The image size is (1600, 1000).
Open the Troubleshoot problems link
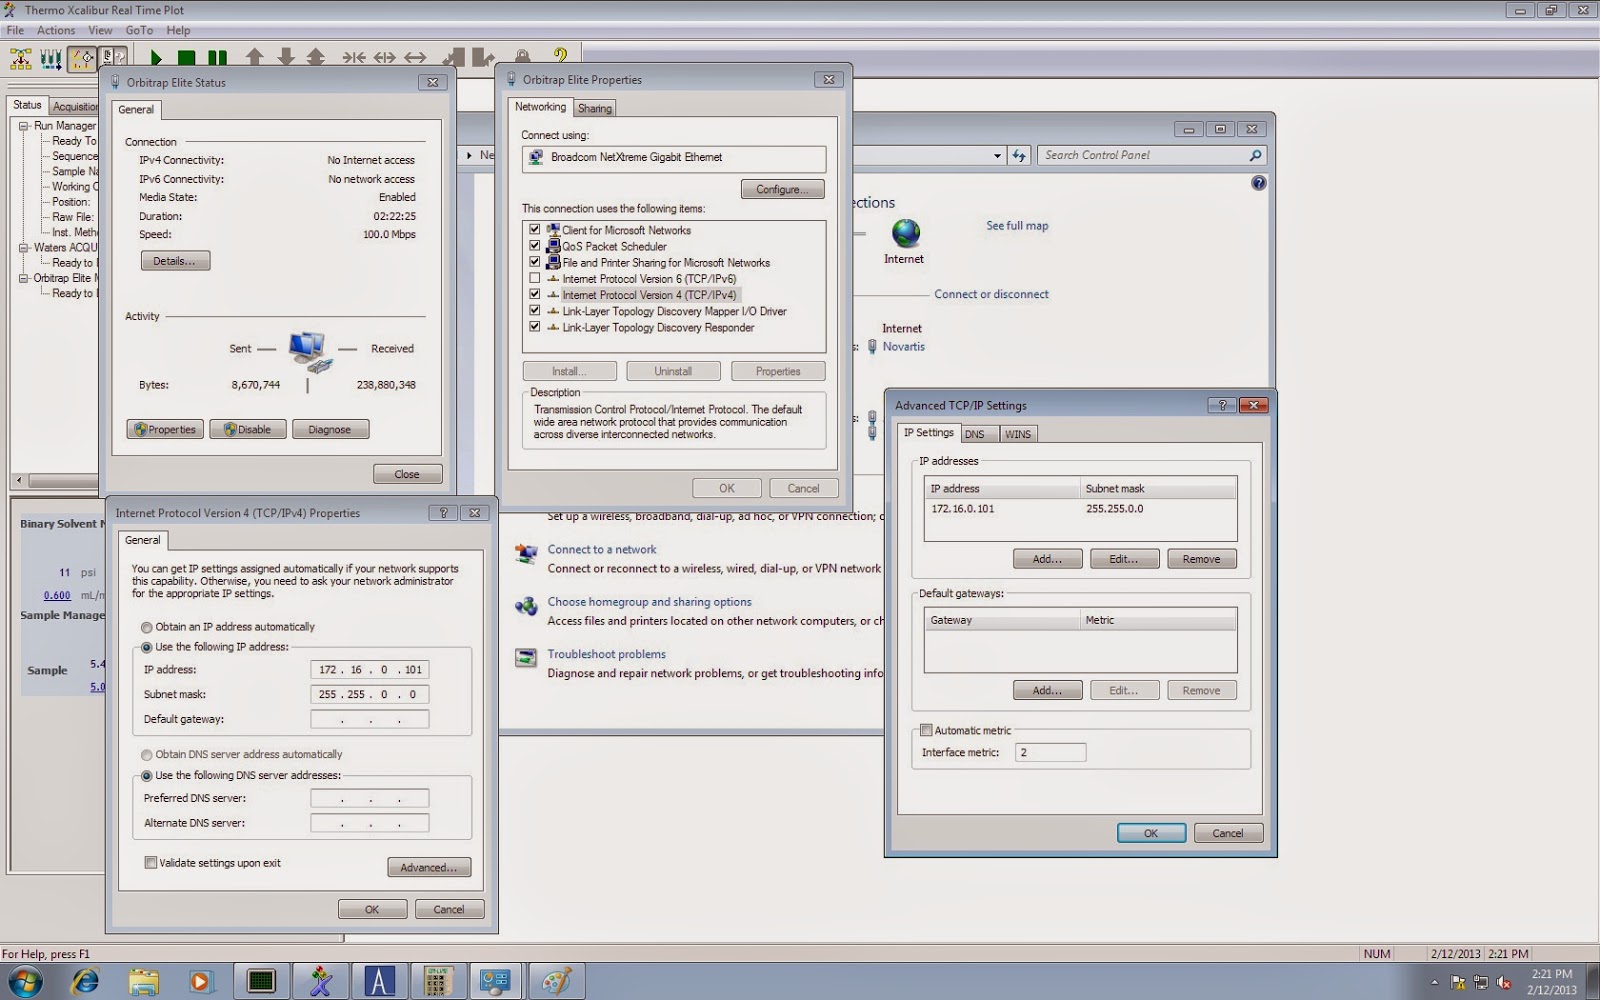tap(606, 655)
